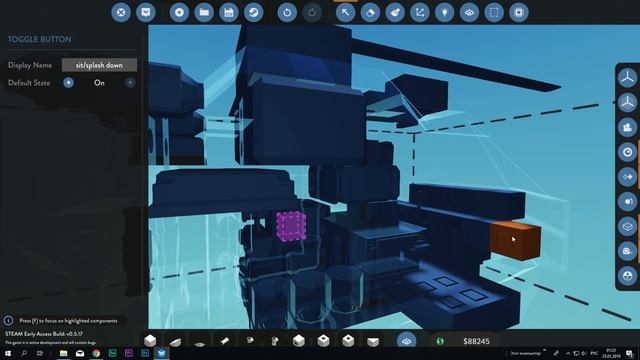Select the inverse pyramid block component
This screenshot has height=360, width=640.
tap(373, 341)
